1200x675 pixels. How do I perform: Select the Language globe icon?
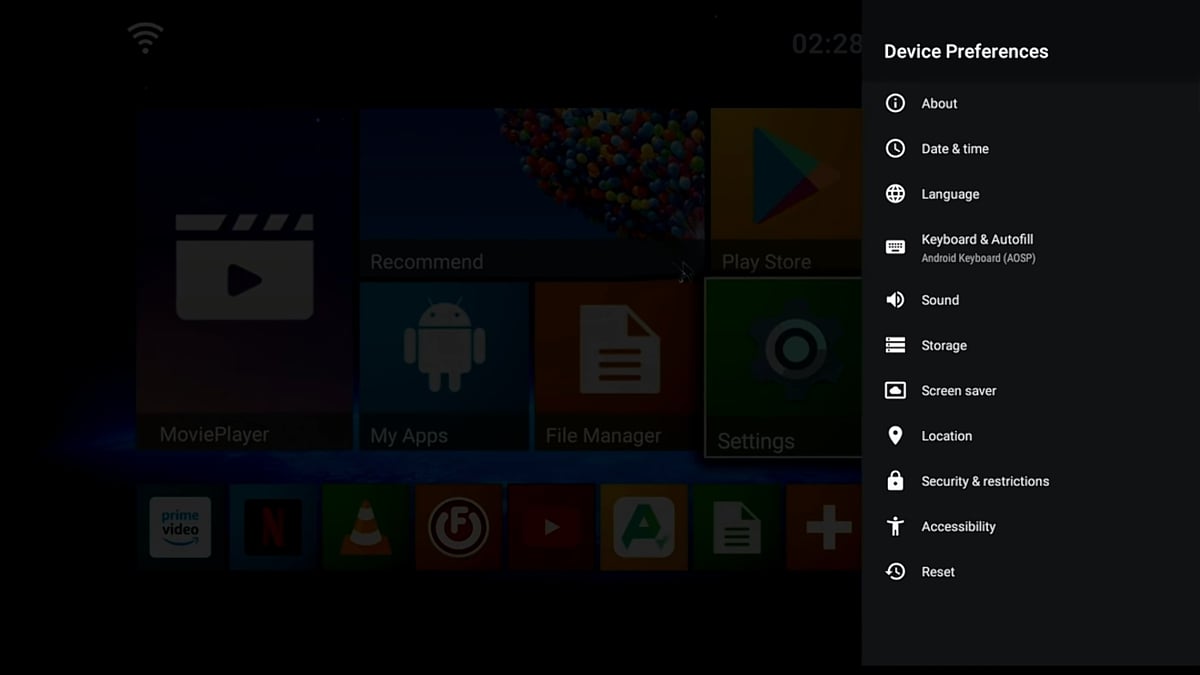896,194
